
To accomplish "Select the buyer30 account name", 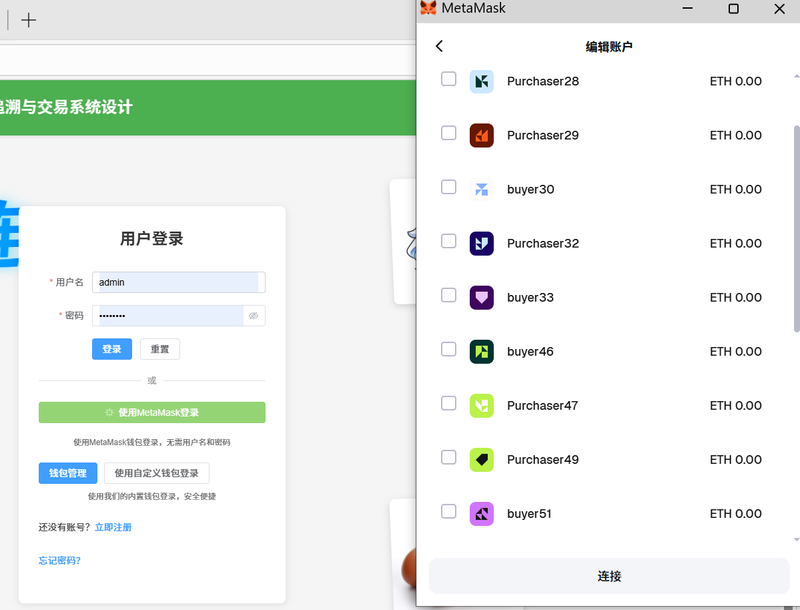I will (x=531, y=190).
